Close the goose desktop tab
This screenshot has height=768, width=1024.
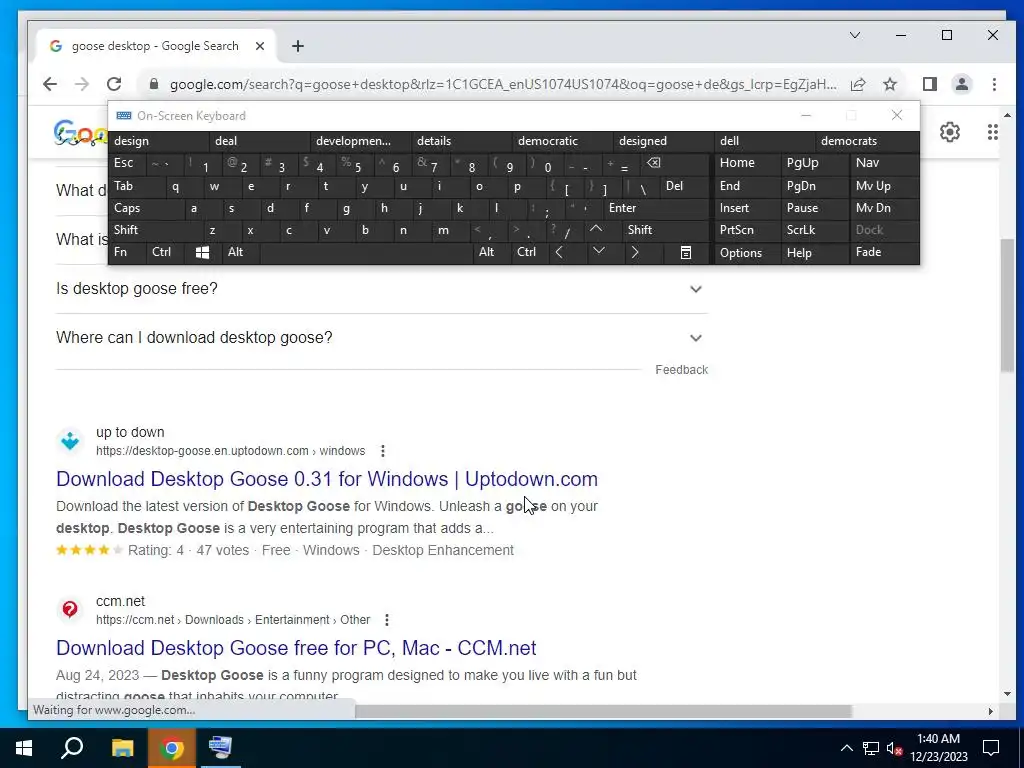pyautogui.click(x=260, y=46)
